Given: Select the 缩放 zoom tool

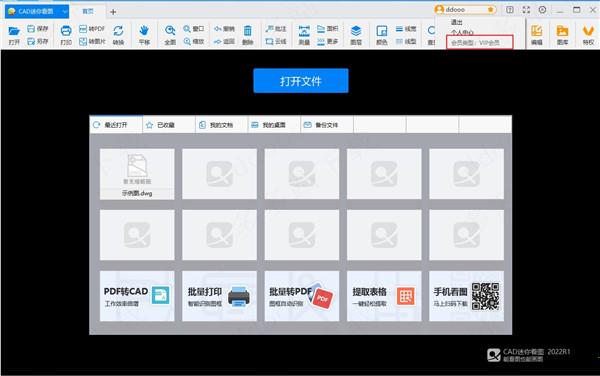Looking at the screenshot, I should 194,41.
